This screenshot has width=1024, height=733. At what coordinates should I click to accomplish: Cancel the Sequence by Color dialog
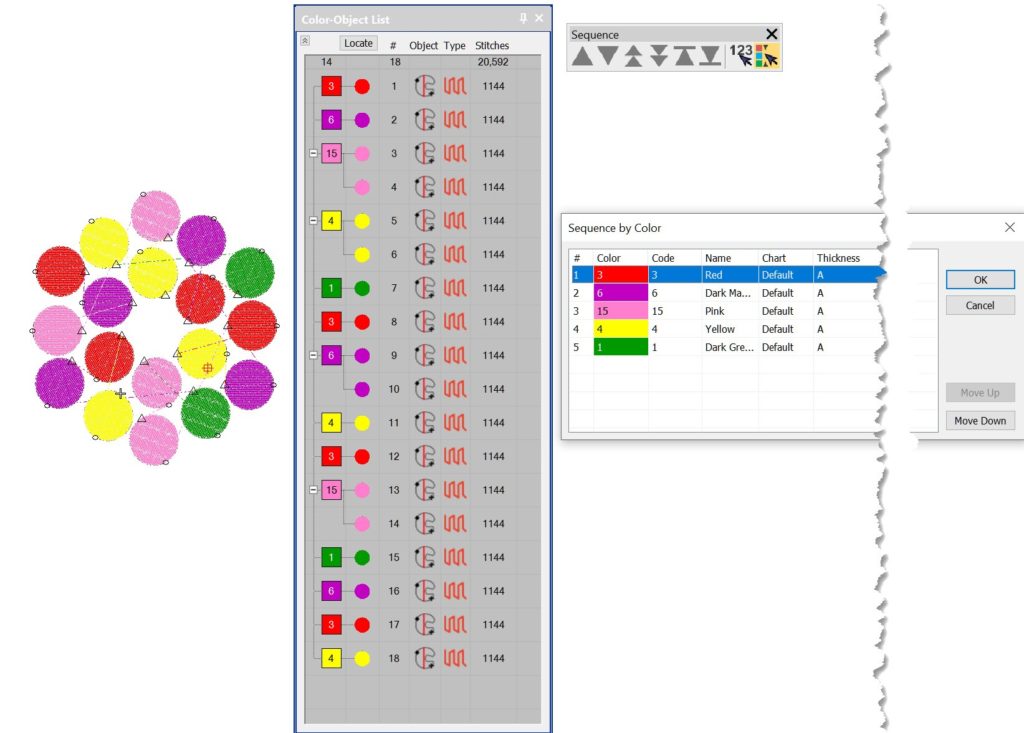[x=979, y=305]
